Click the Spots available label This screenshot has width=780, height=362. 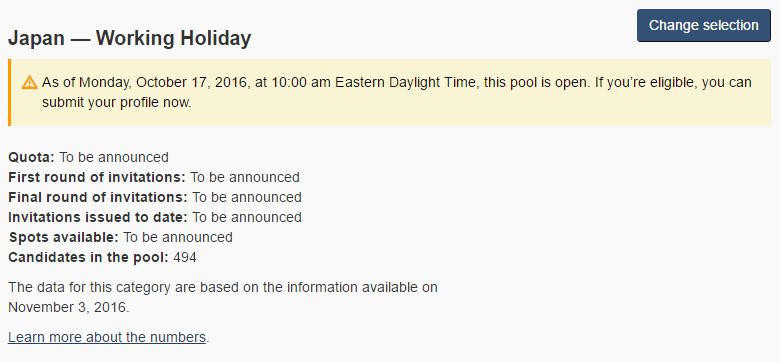(x=64, y=237)
